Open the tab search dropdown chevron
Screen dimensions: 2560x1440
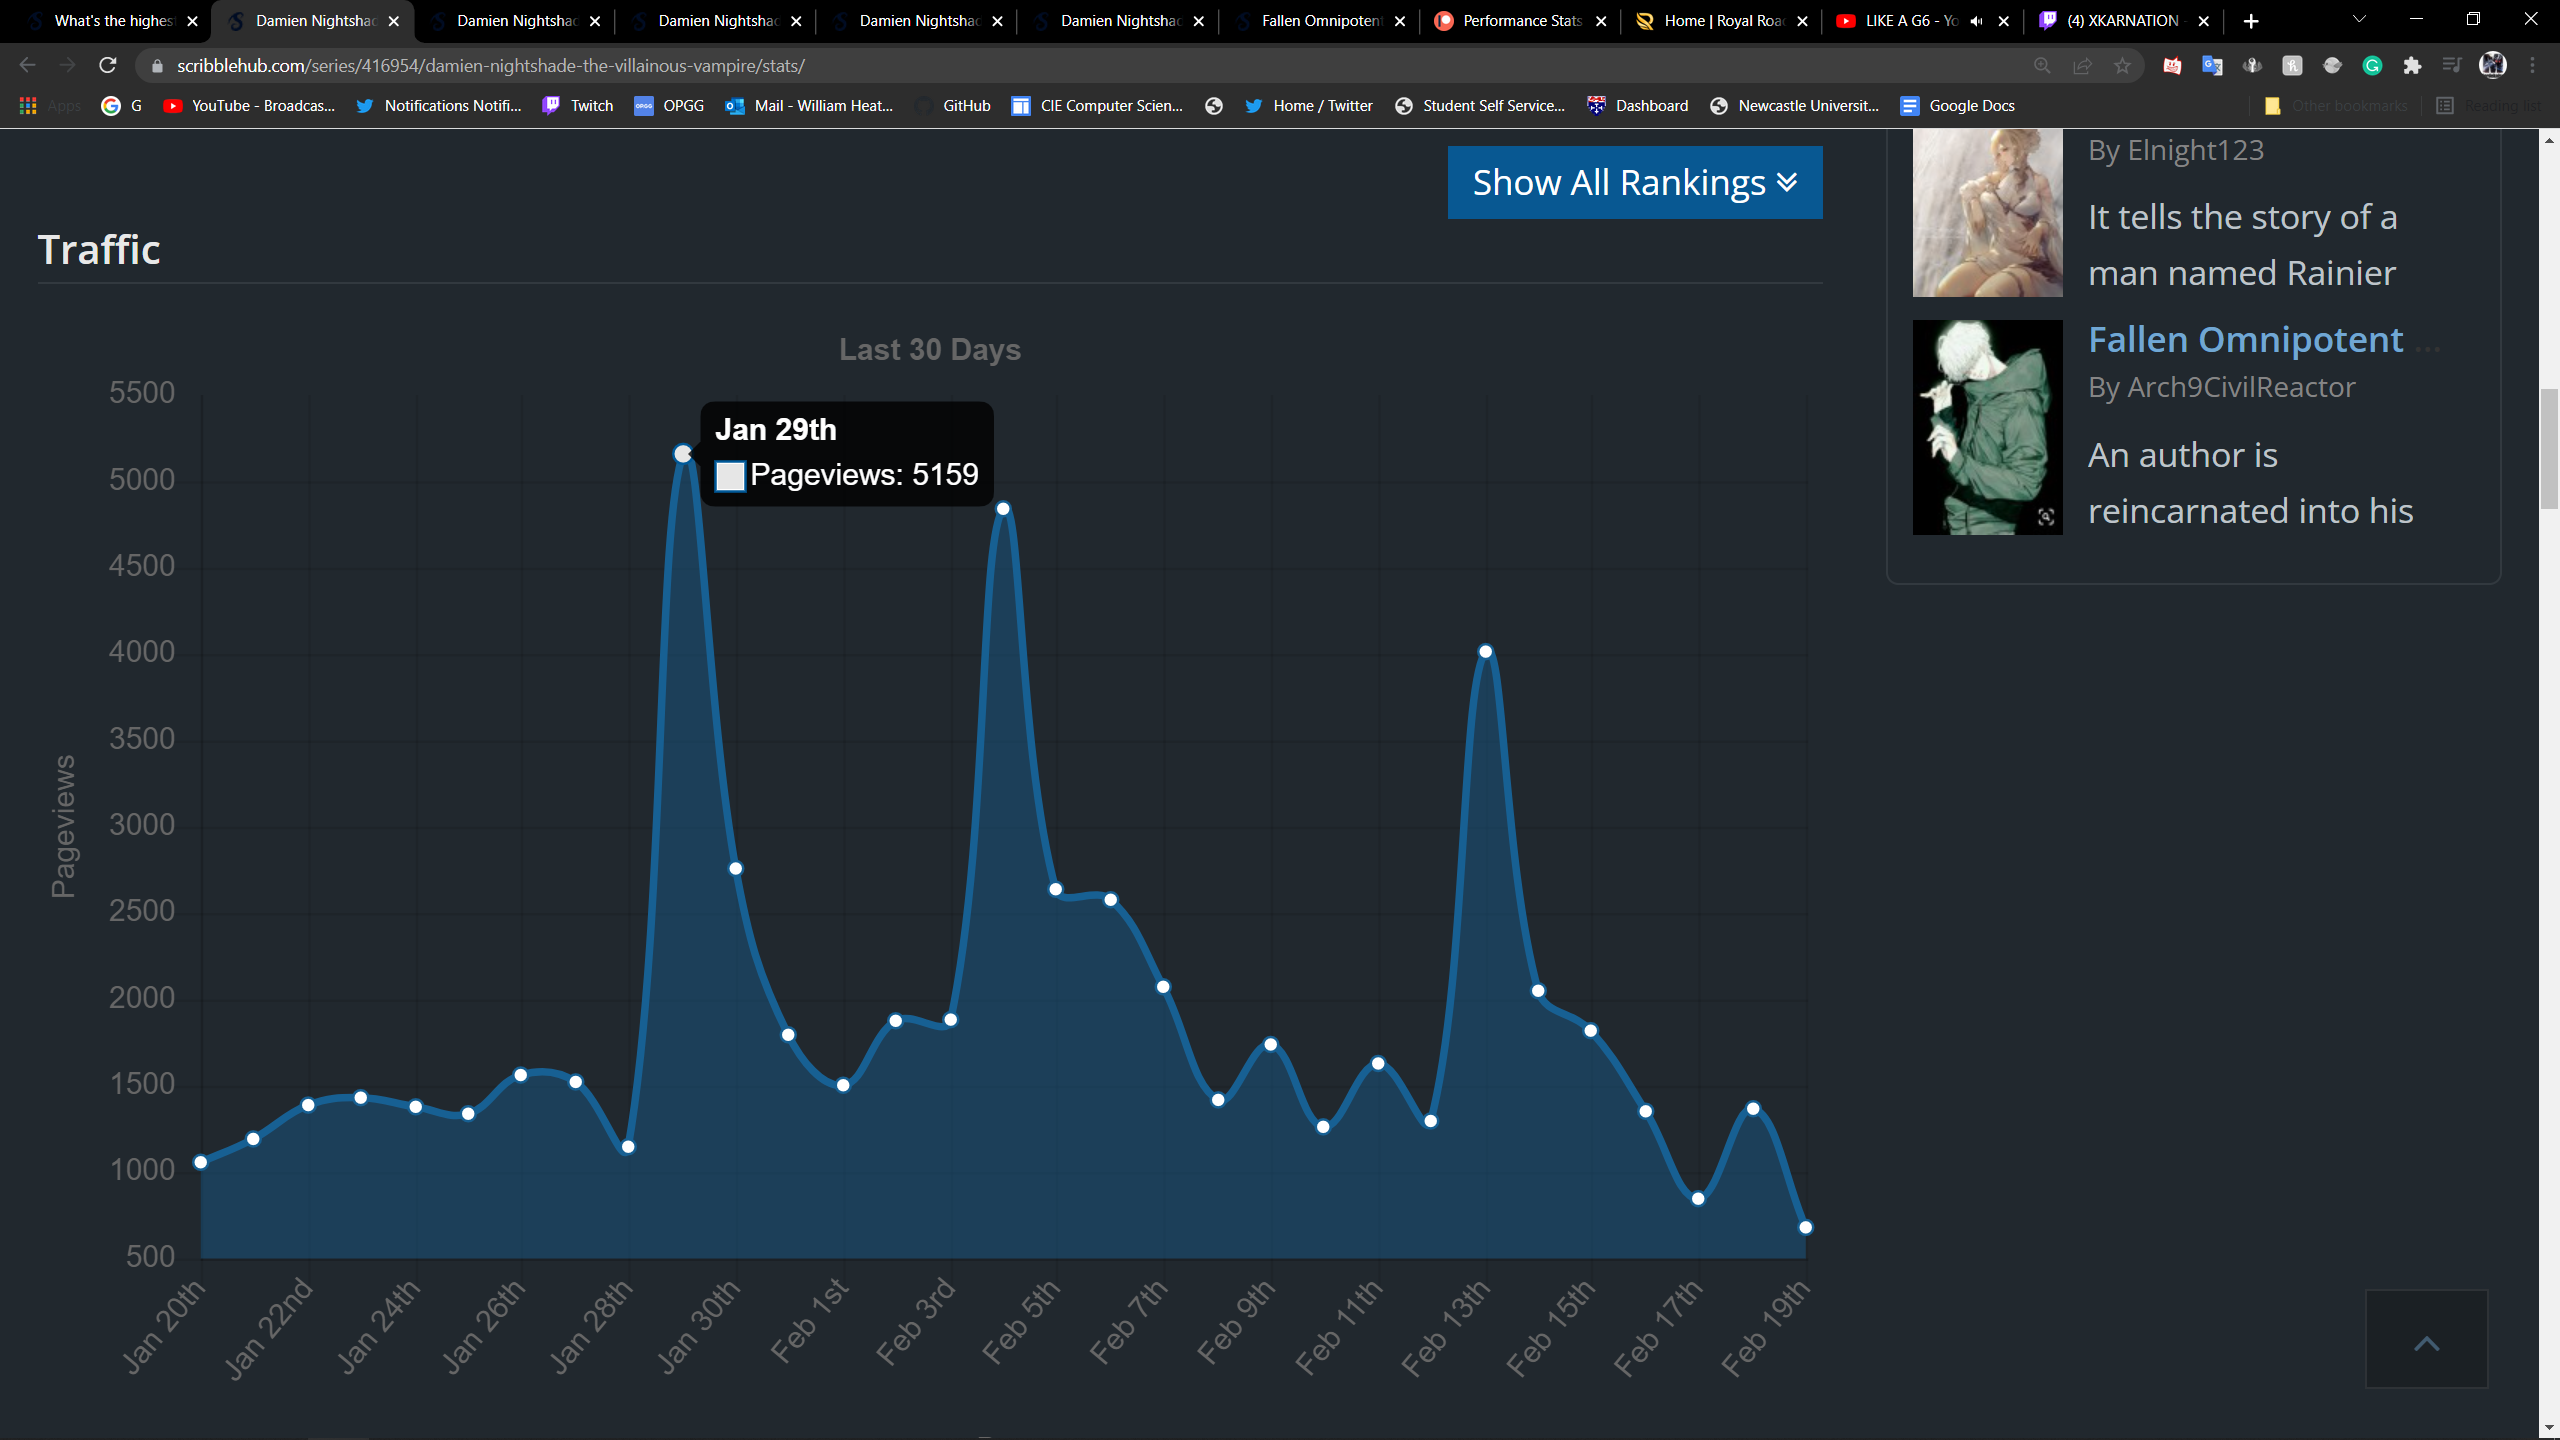coord(2359,20)
